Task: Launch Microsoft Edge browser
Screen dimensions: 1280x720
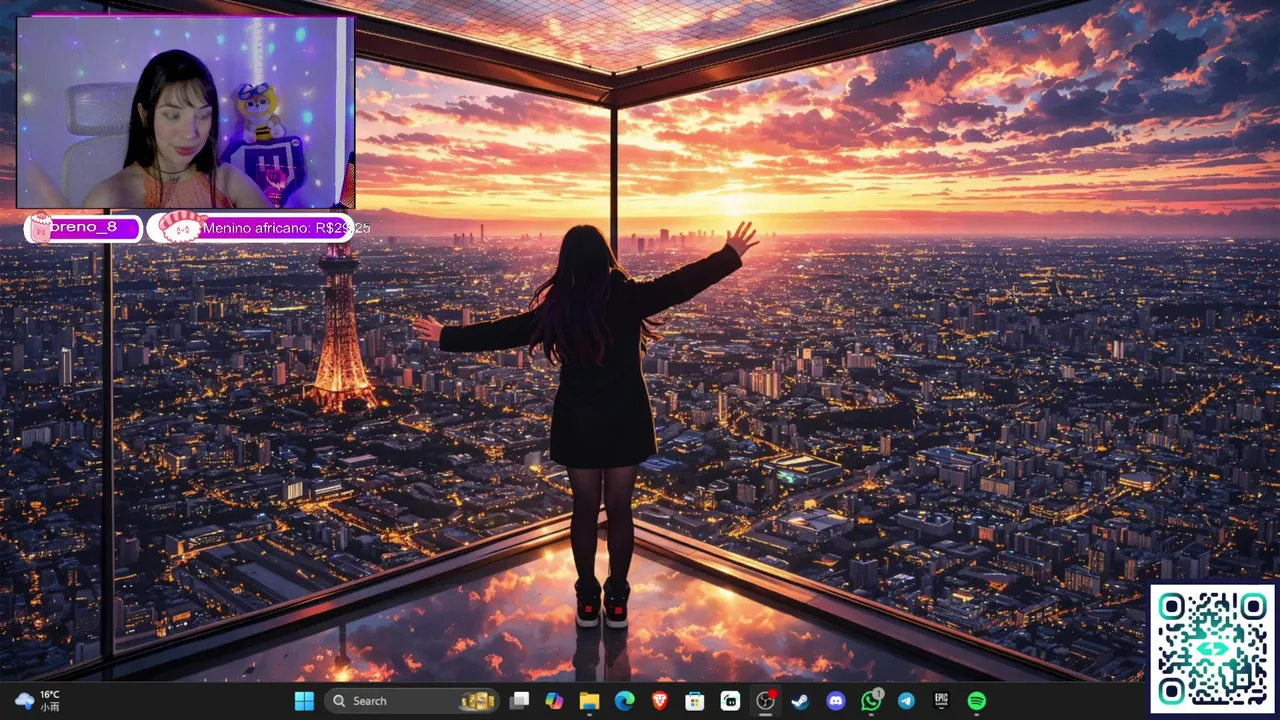Action: pyautogui.click(x=624, y=701)
